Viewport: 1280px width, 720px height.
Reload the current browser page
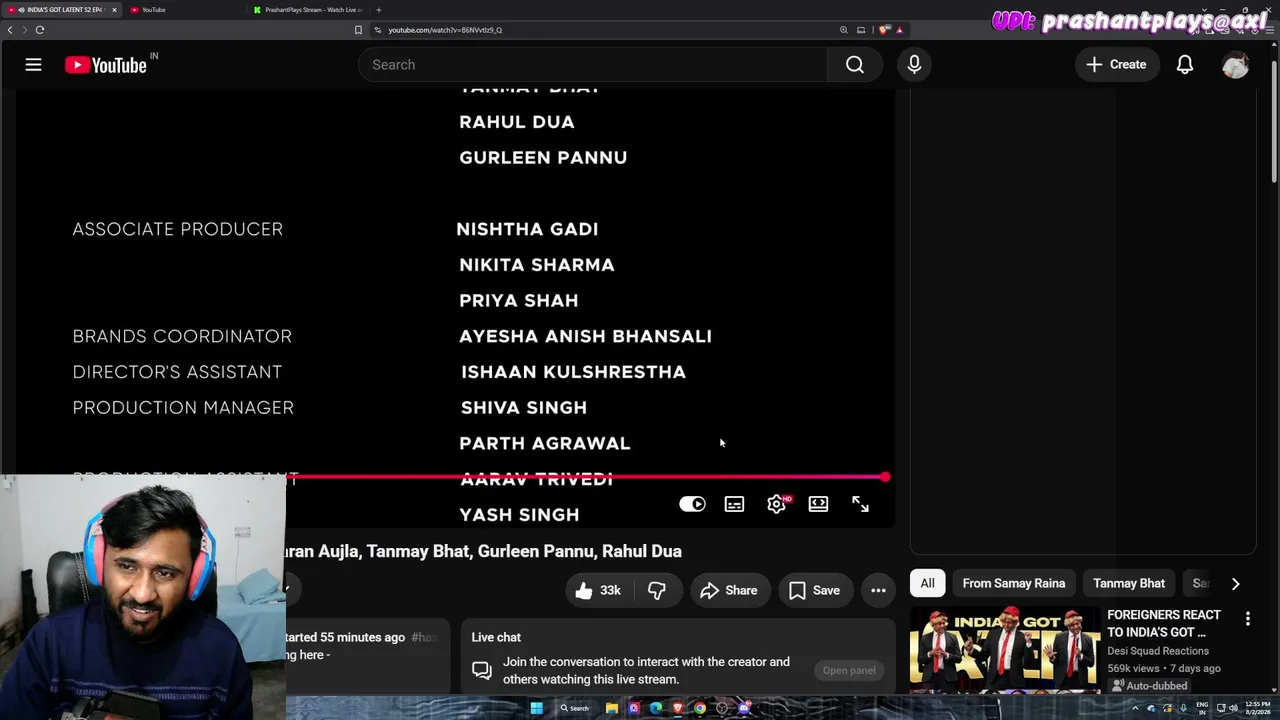coord(40,30)
